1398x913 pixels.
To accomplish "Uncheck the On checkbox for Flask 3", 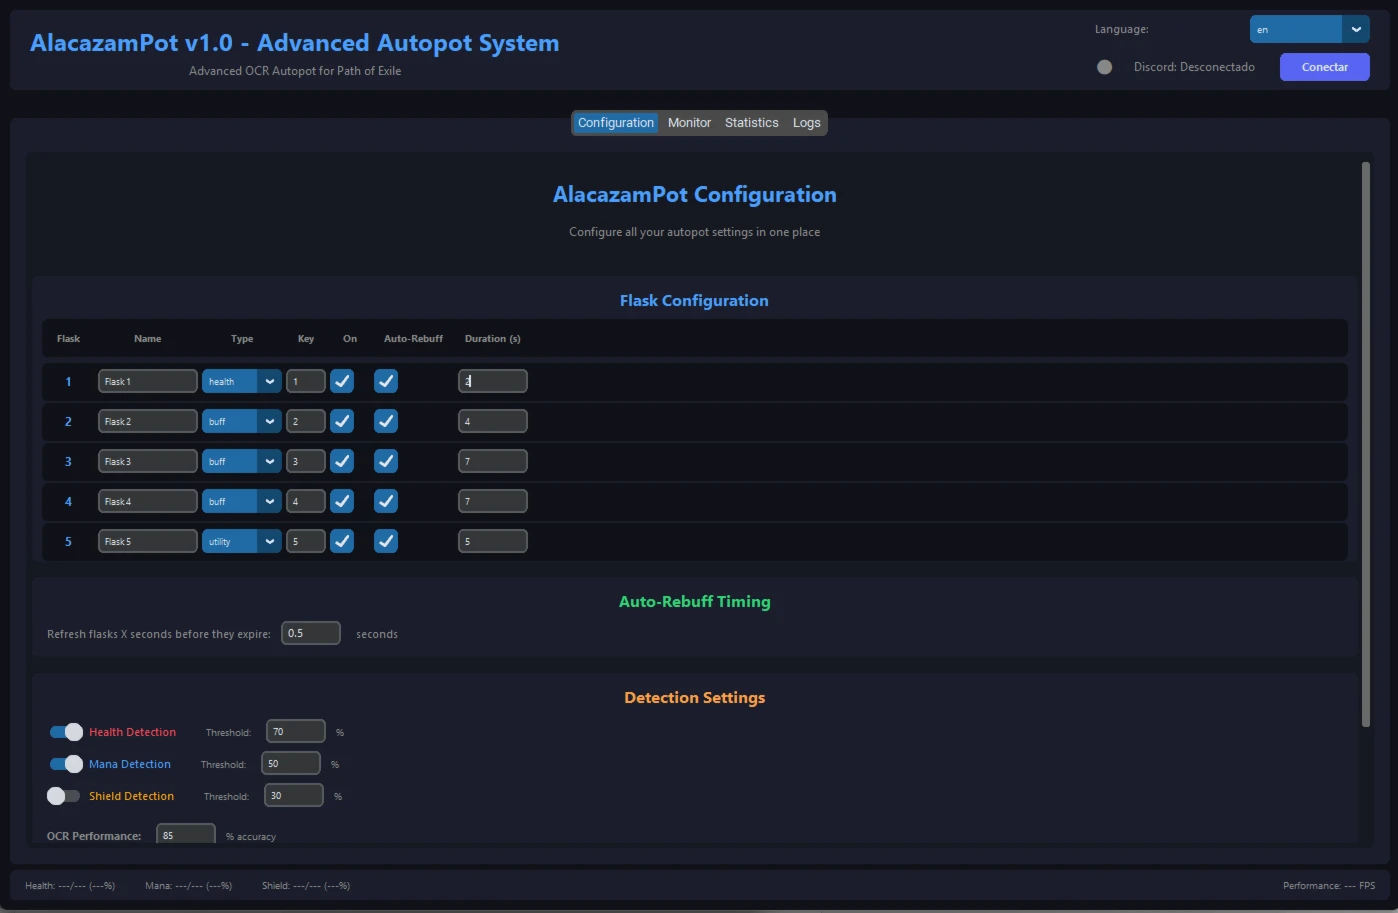I will coord(342,461).
